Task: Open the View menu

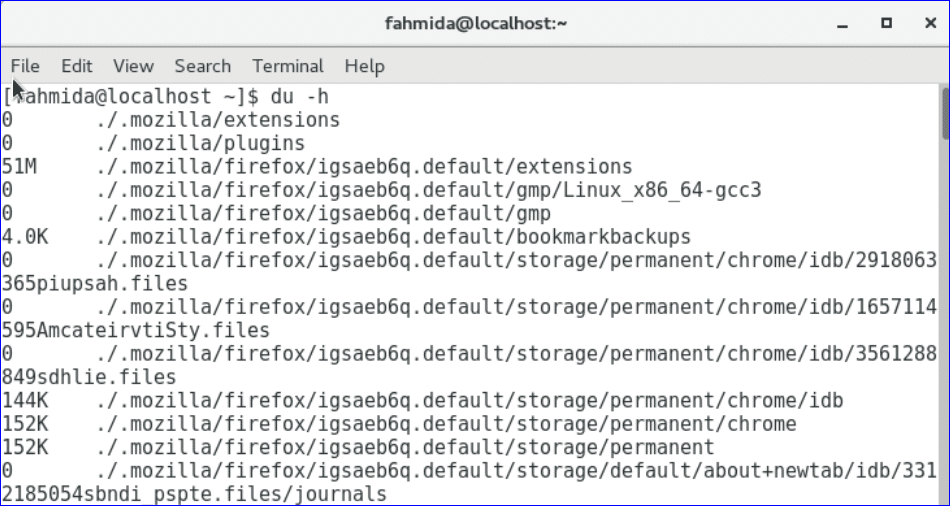Action: click(x=133, y=66)
